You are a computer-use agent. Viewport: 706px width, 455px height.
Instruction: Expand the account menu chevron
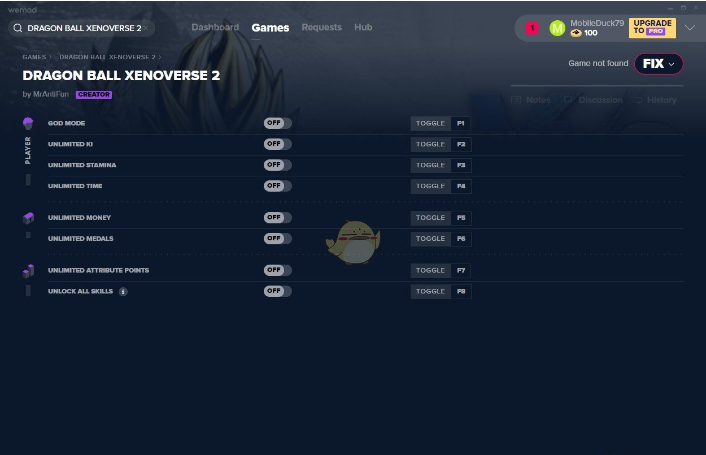pos(689,28)
